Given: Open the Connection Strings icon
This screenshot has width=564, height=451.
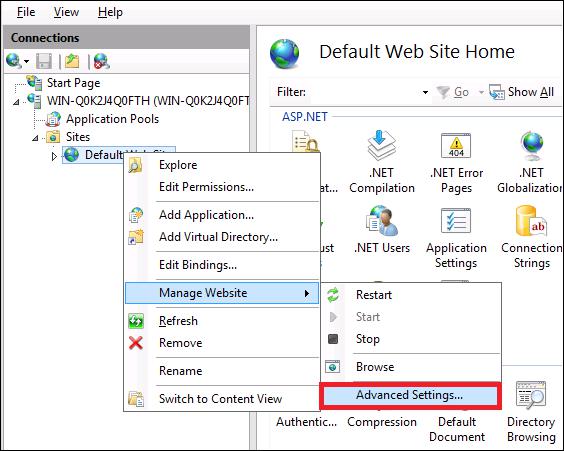Looking at the screenshot, I should tap(532, 237).
